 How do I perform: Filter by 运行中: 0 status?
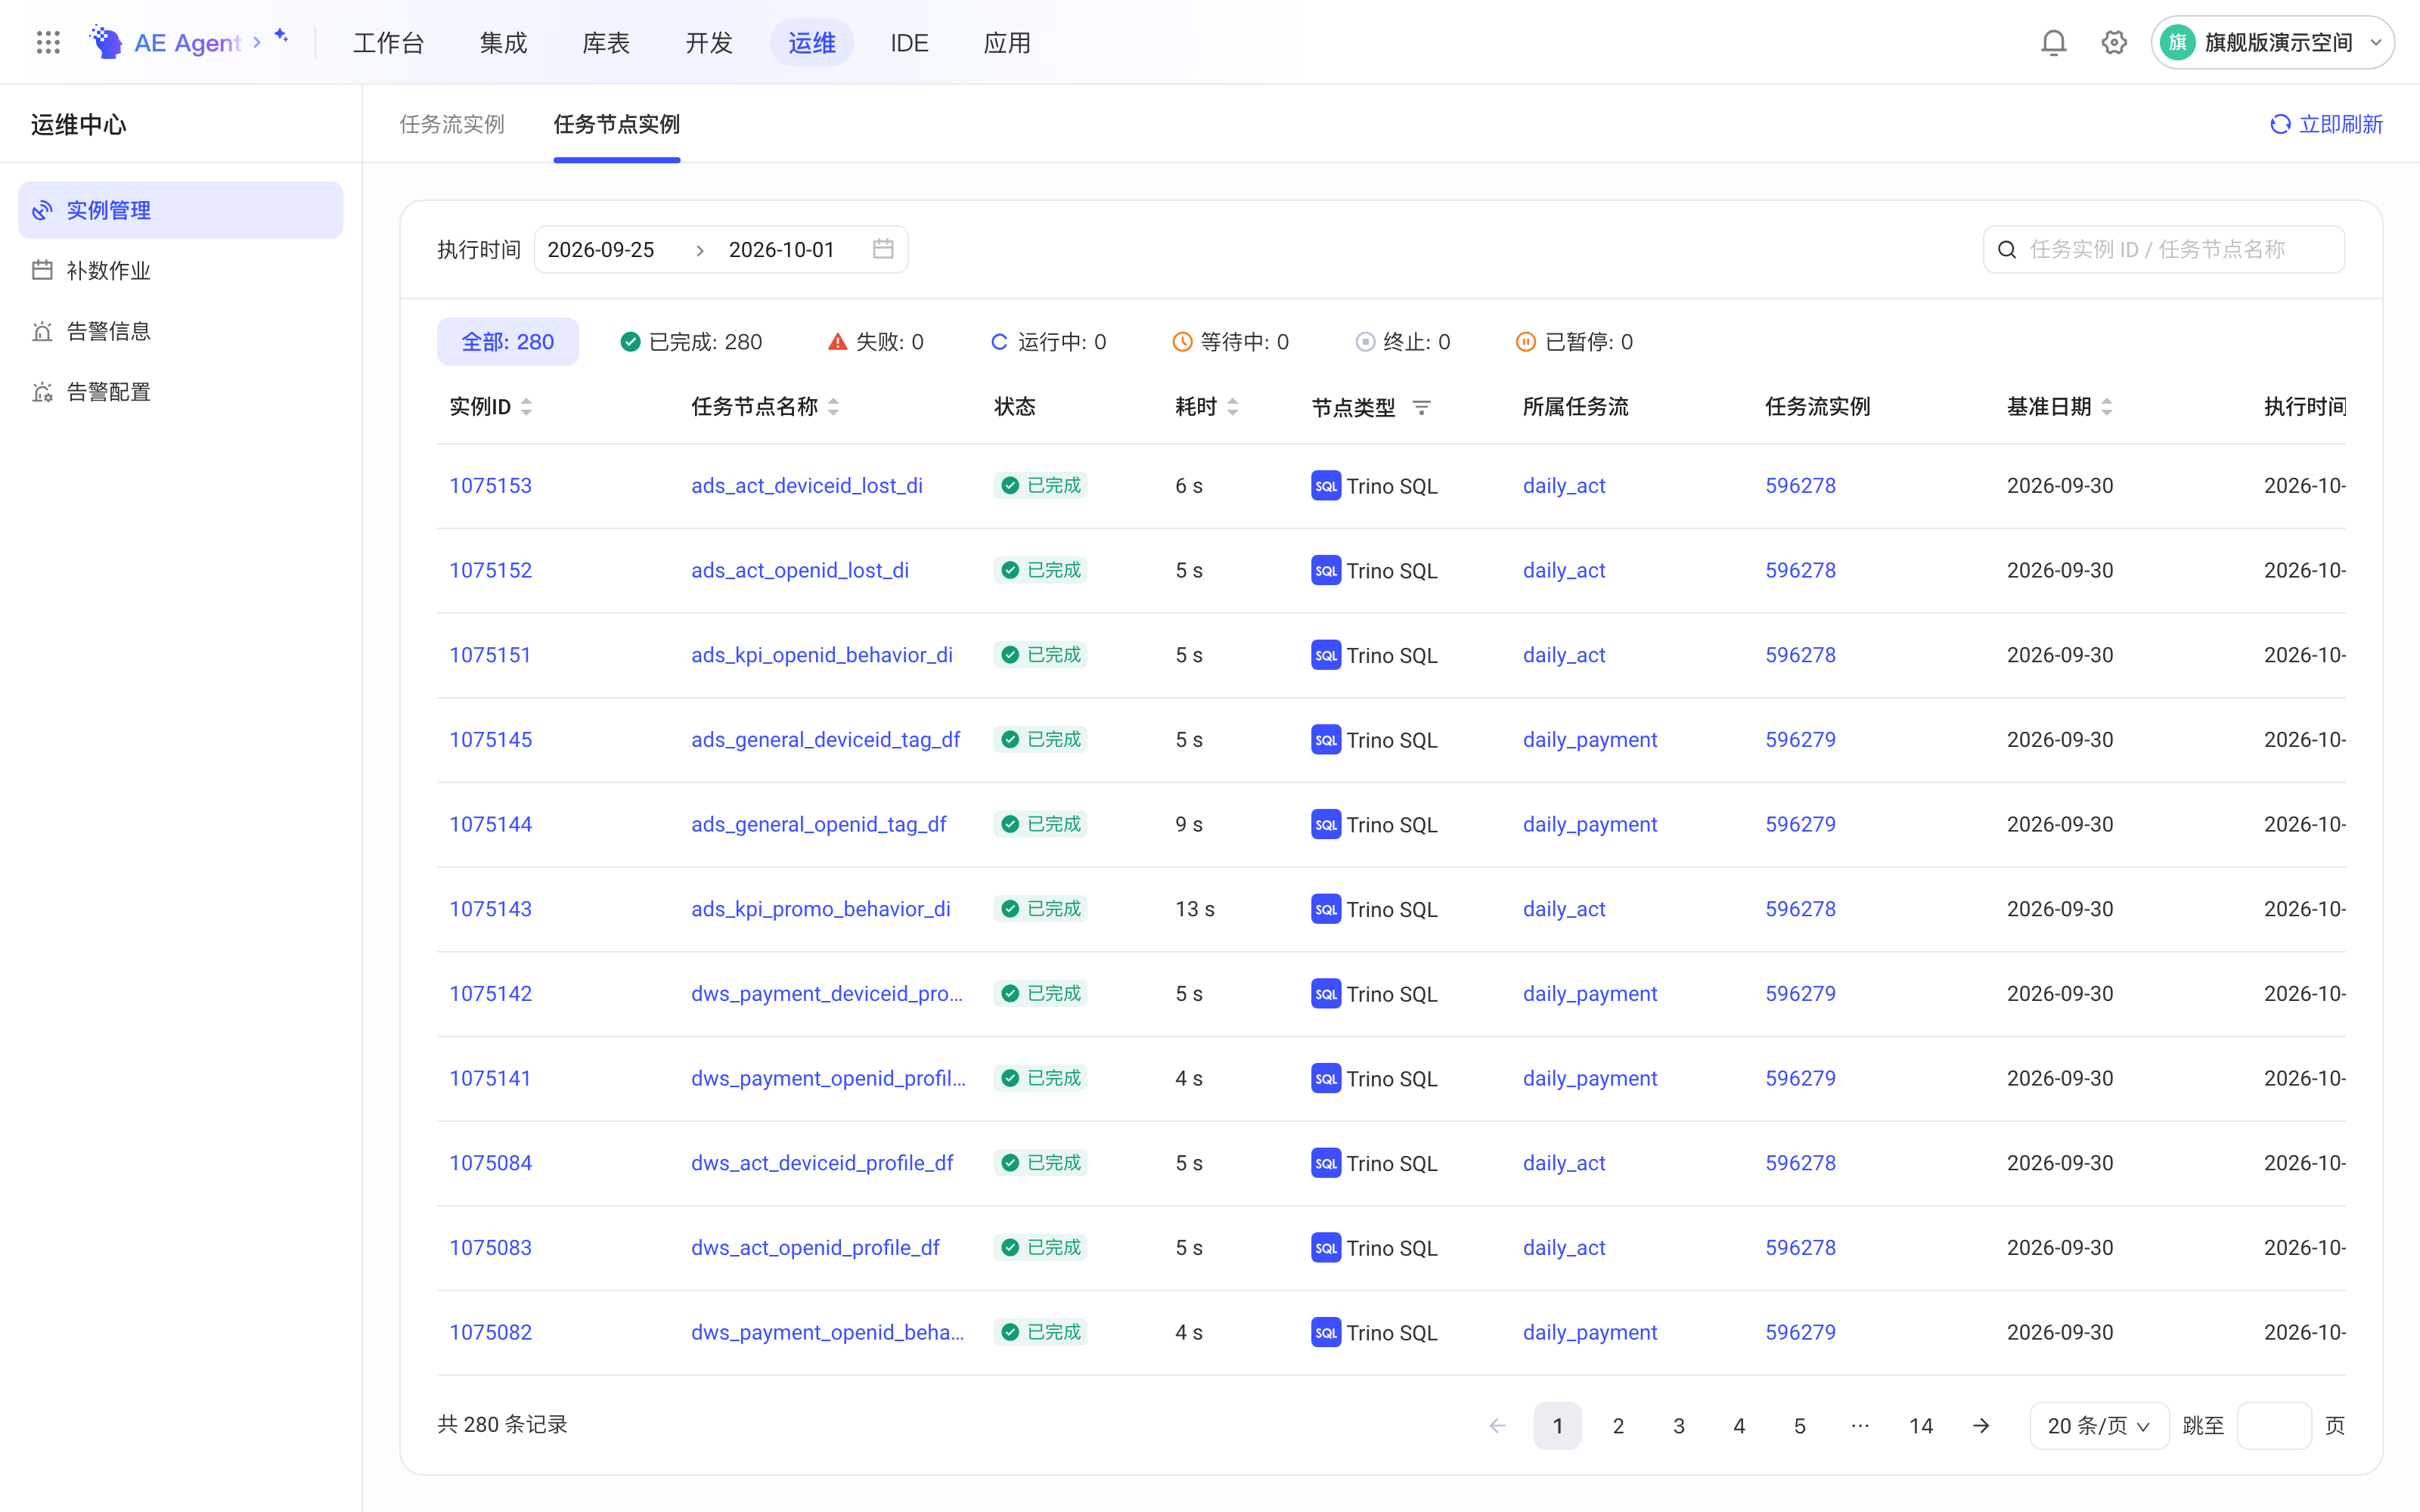point(1049,342)
